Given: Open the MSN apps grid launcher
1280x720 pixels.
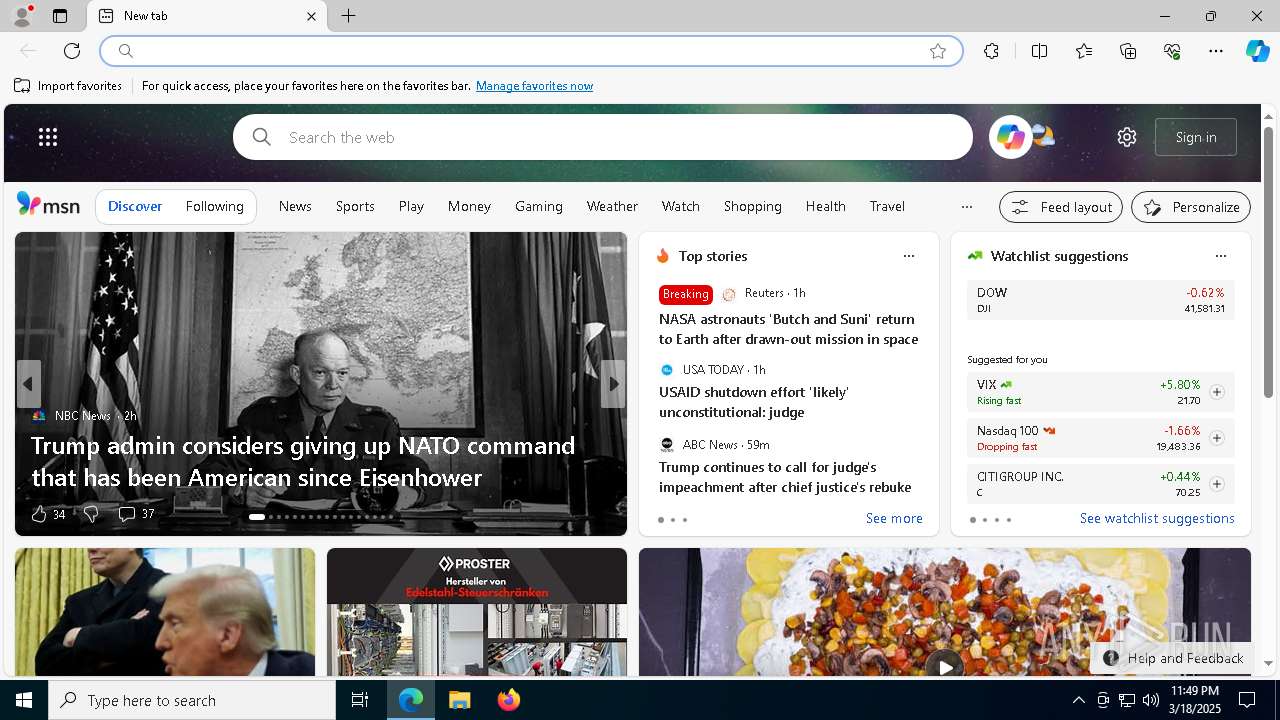Looking at the screenshot, I should 48,137.
